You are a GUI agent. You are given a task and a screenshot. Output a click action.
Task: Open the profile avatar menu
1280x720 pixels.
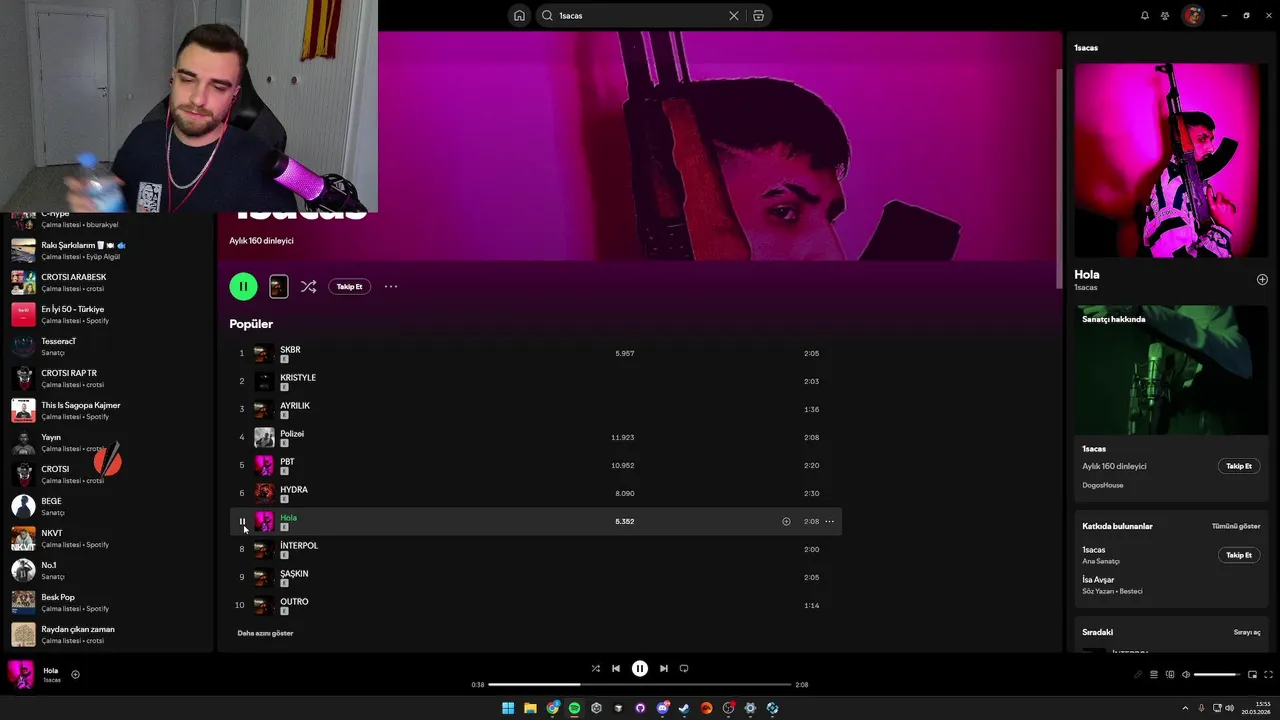coord(1193,15)
